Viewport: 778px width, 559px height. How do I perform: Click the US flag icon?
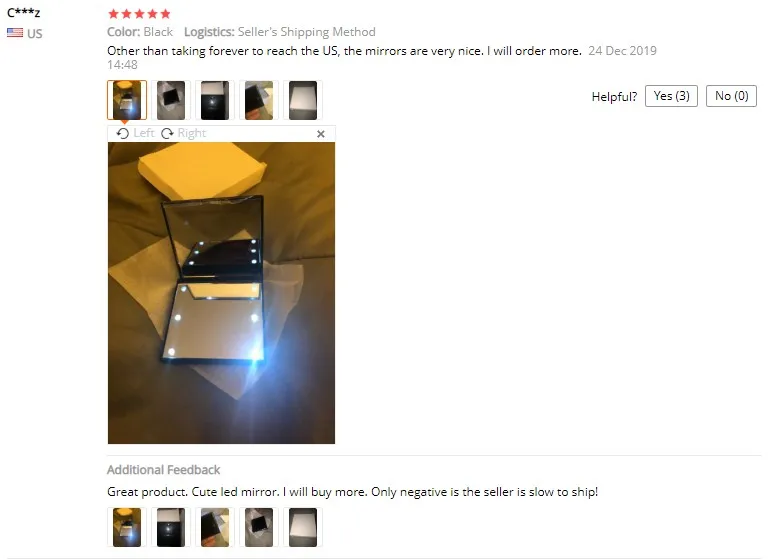click(x=15, y=33)
